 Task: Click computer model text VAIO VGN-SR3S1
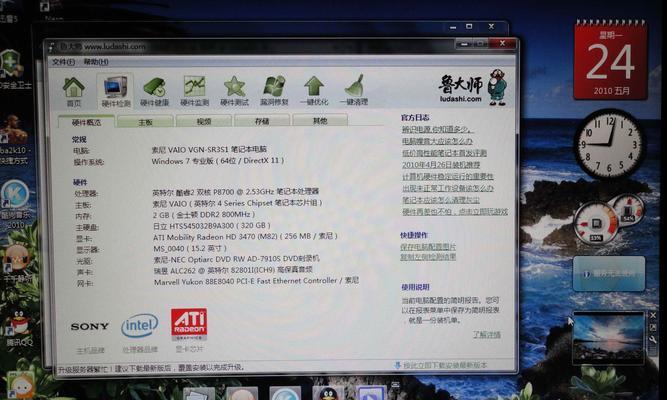pyautogui.click(x=209, y=149)
